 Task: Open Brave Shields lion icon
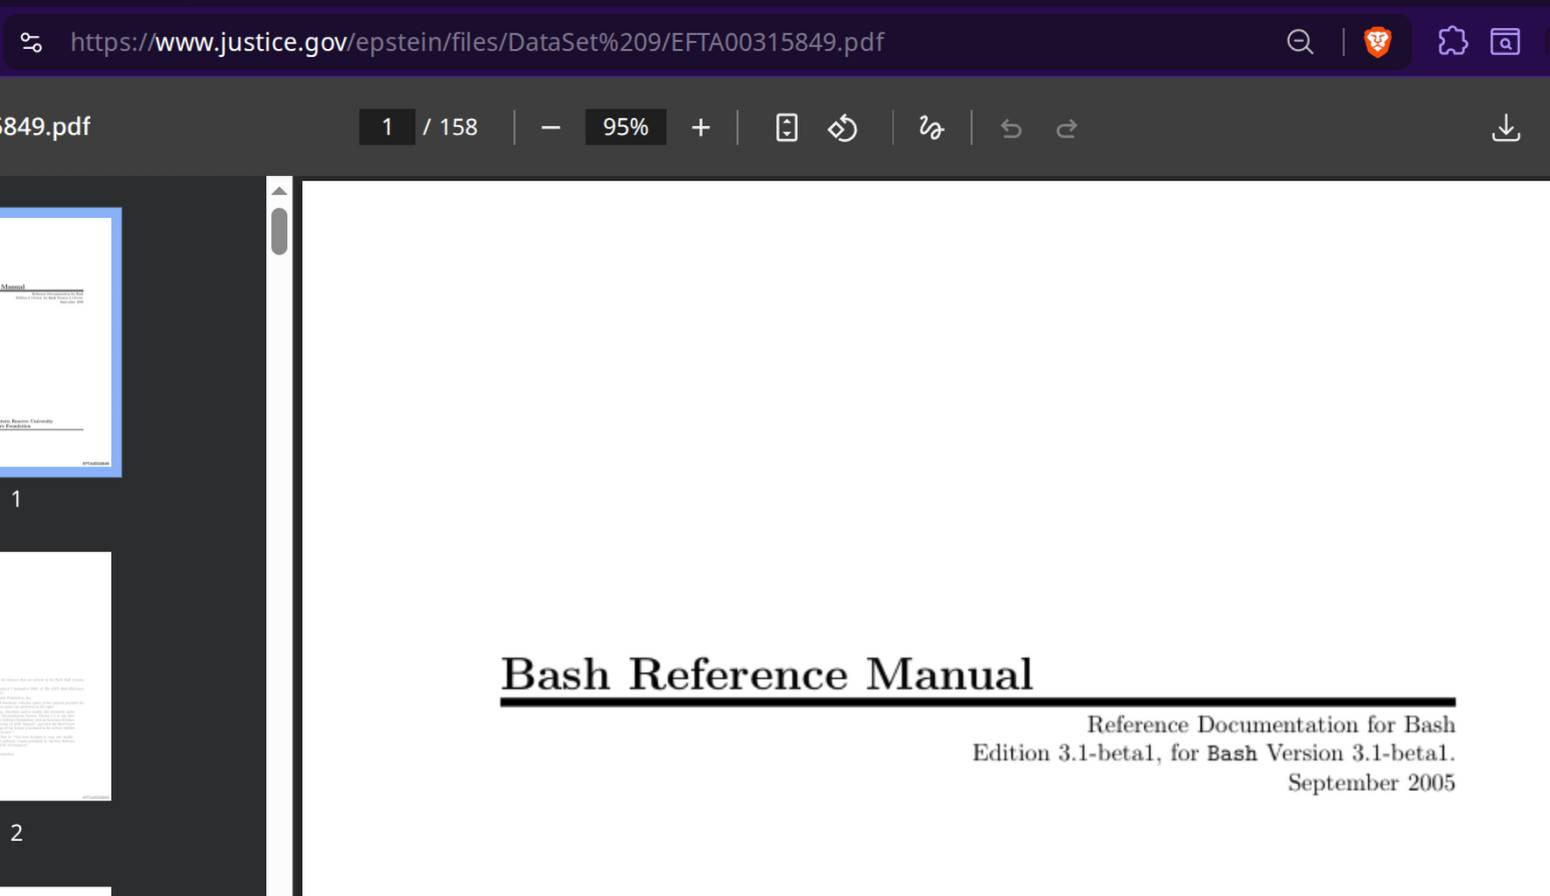(x=1377, y=42)
